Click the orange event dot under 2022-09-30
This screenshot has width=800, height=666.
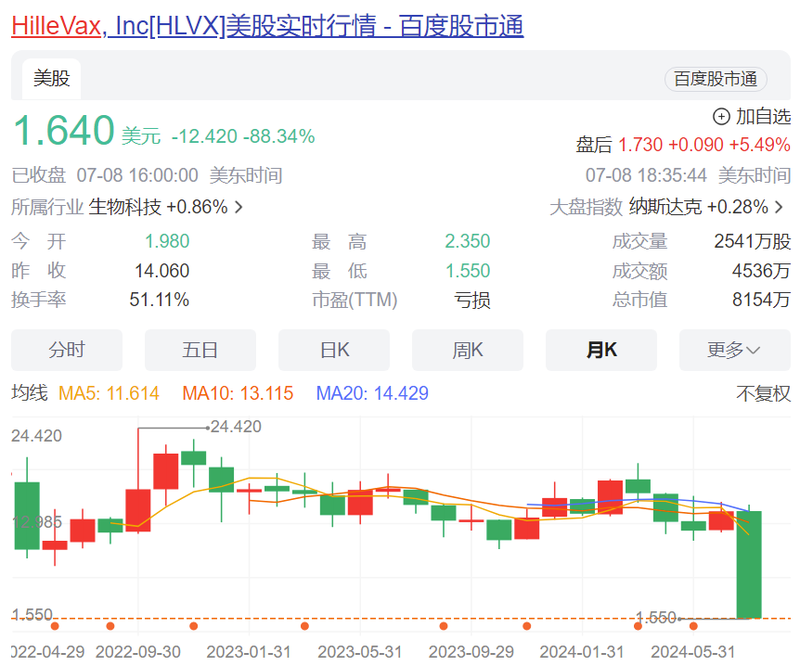(111, 627)
